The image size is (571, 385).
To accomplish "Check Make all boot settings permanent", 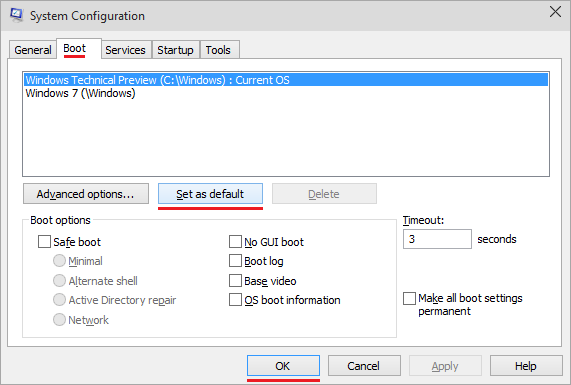I will click(409, 298).
